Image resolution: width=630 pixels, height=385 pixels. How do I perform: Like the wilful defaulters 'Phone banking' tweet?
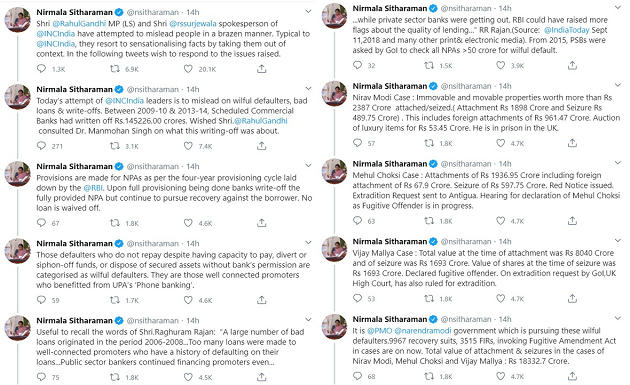click(x=188, y=299)
